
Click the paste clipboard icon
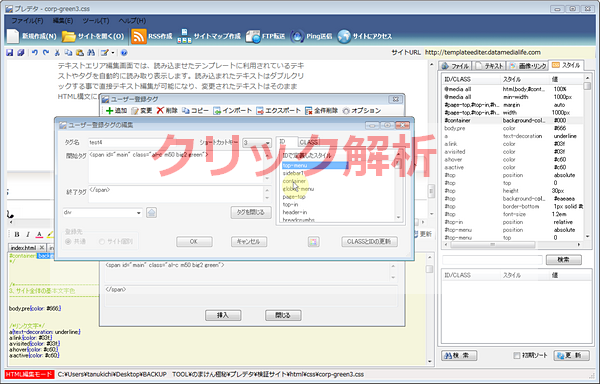(x=80, y=52)
